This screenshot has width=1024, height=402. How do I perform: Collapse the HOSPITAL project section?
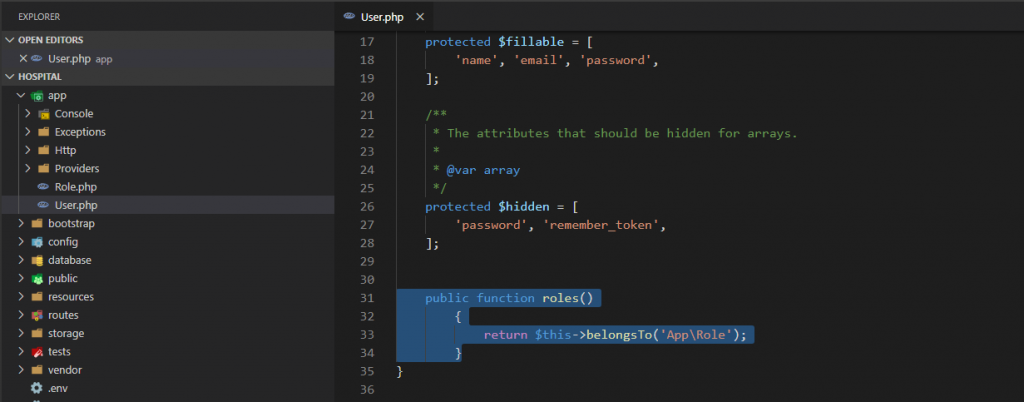[x=10, y=77]
